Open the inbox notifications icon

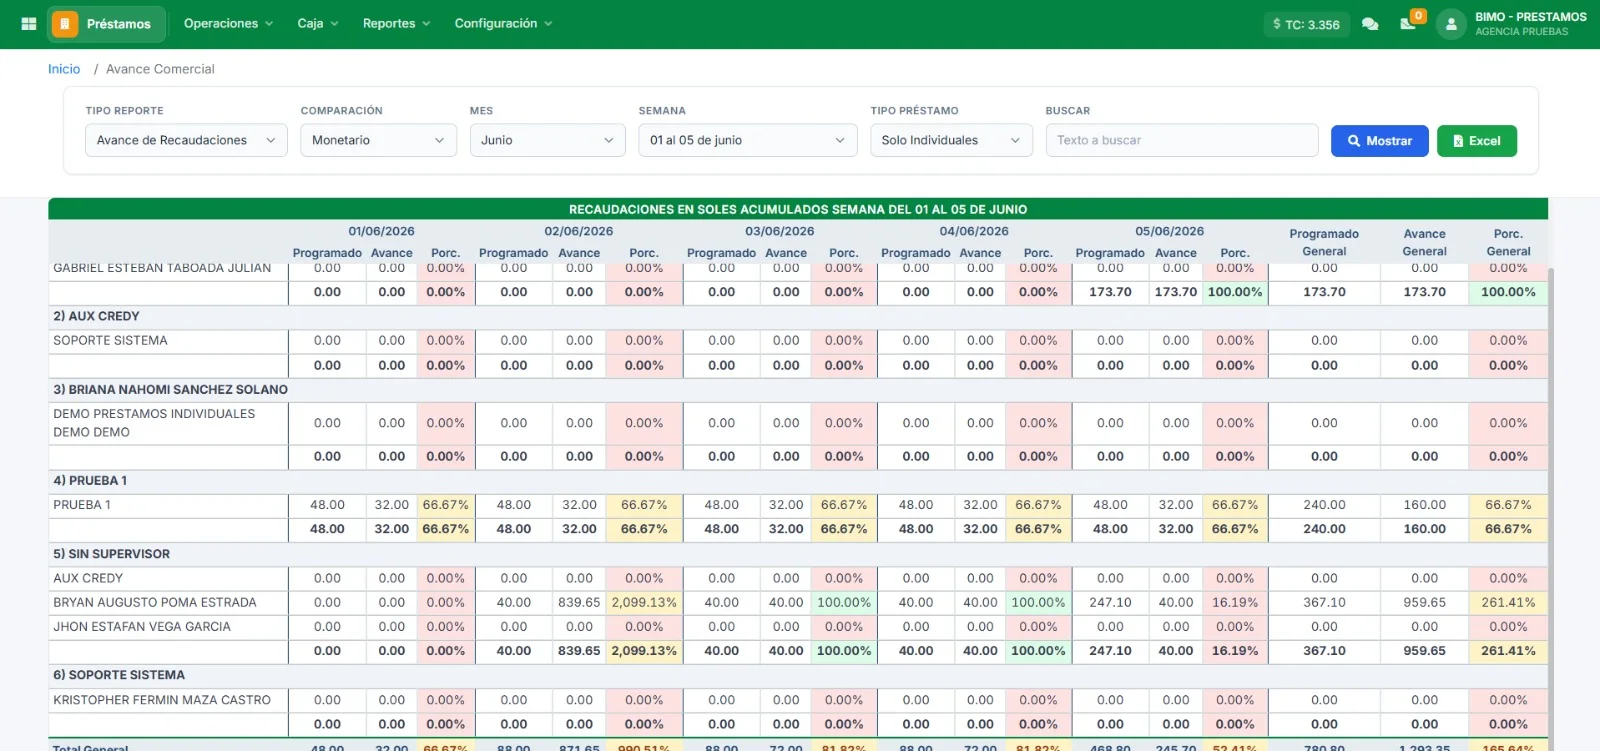(x=1408, y=24)
